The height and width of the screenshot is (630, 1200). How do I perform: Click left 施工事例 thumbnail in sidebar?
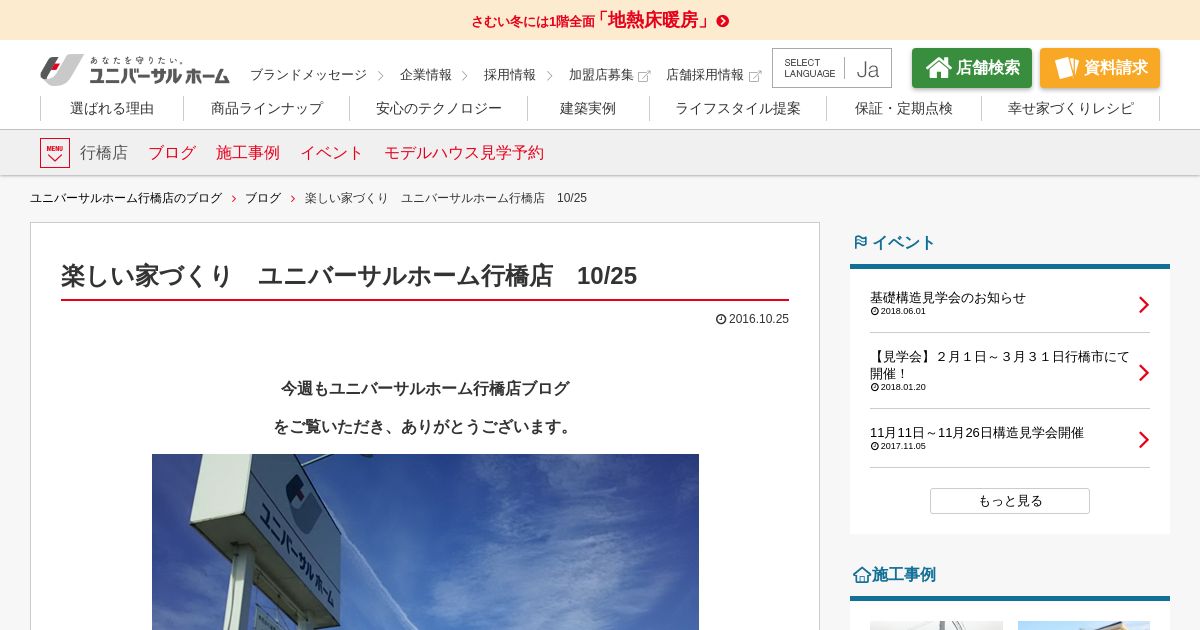click(936, 625)
